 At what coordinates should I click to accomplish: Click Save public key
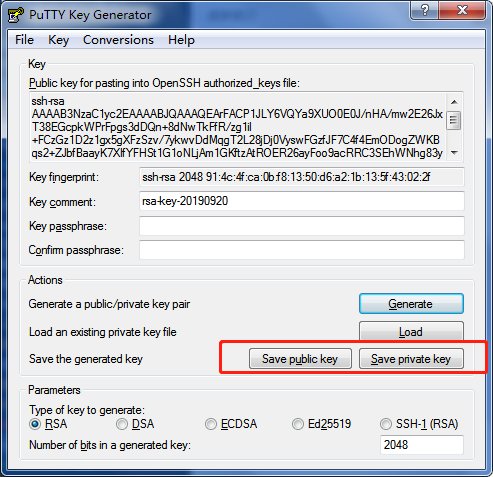click(300, 359)
